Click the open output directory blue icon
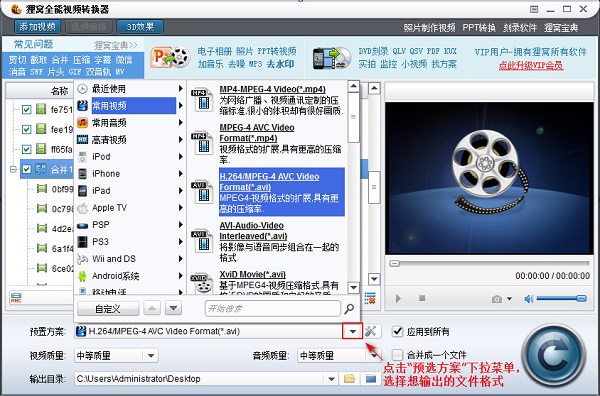Viewport: 600px width, 396px height. 370,379
